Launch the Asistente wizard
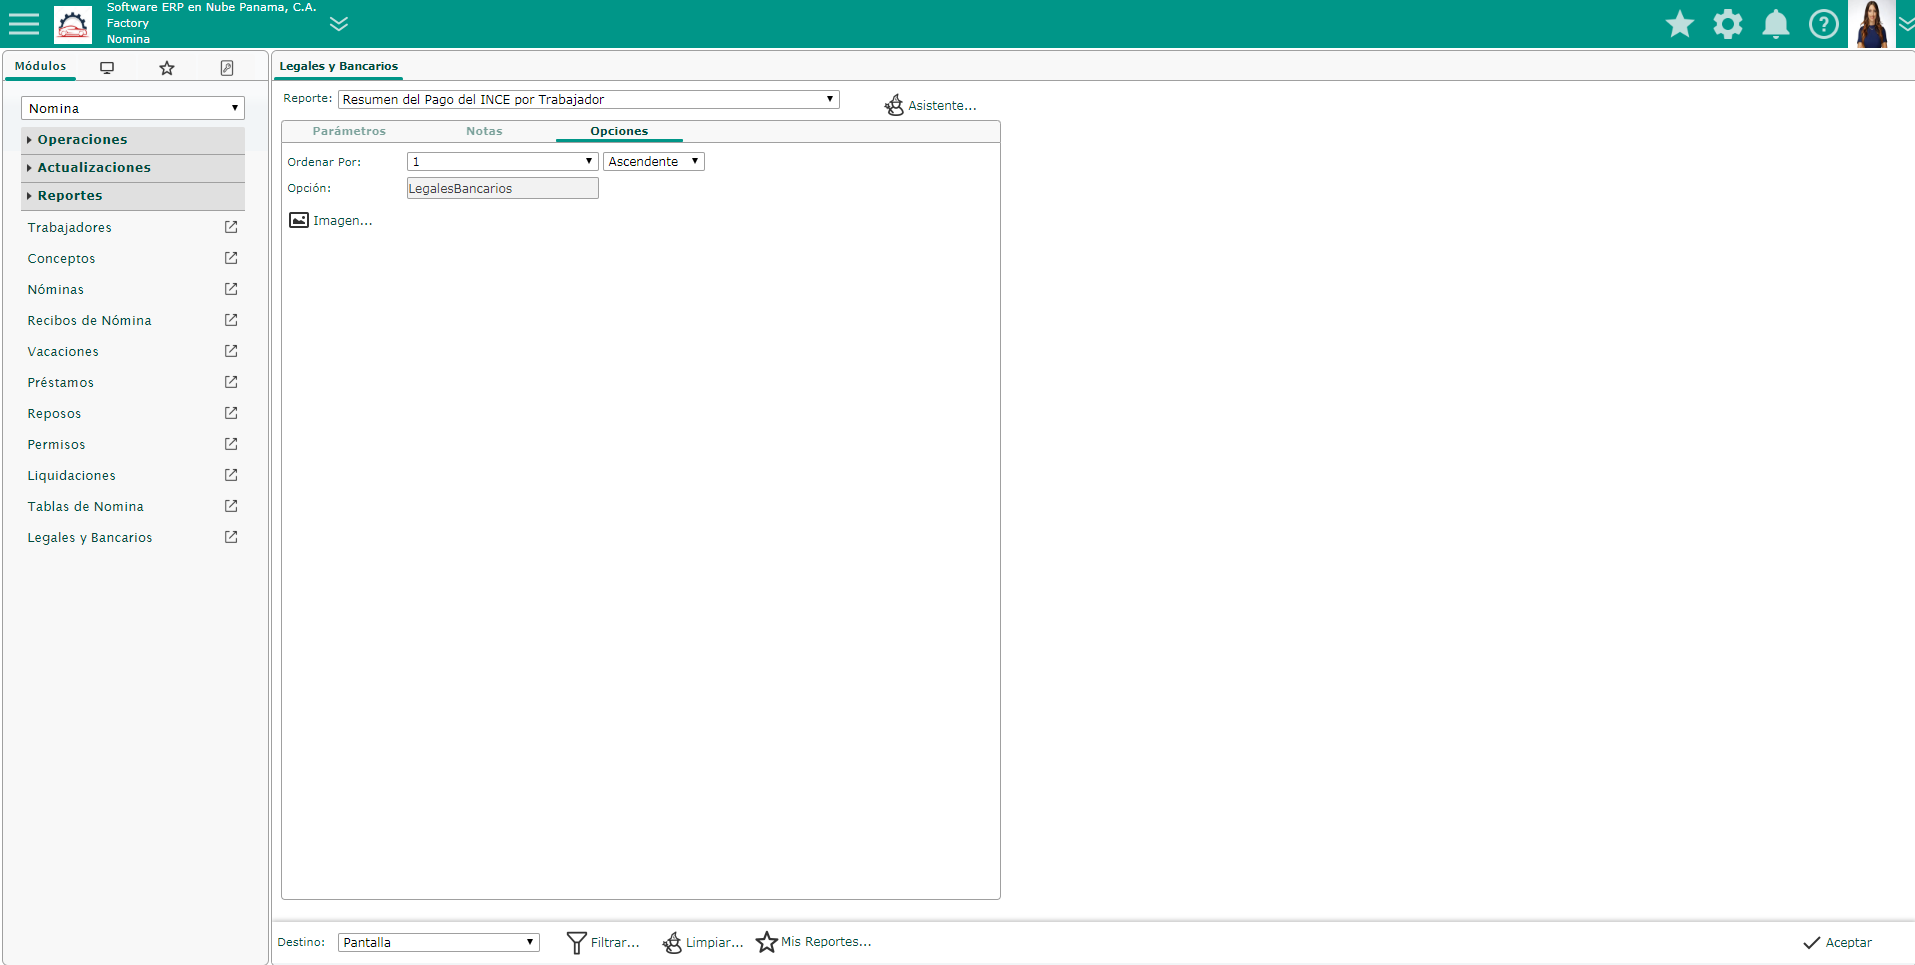Image resolution: width=1915 pixels, height=965 pixels. click(930, 105)
